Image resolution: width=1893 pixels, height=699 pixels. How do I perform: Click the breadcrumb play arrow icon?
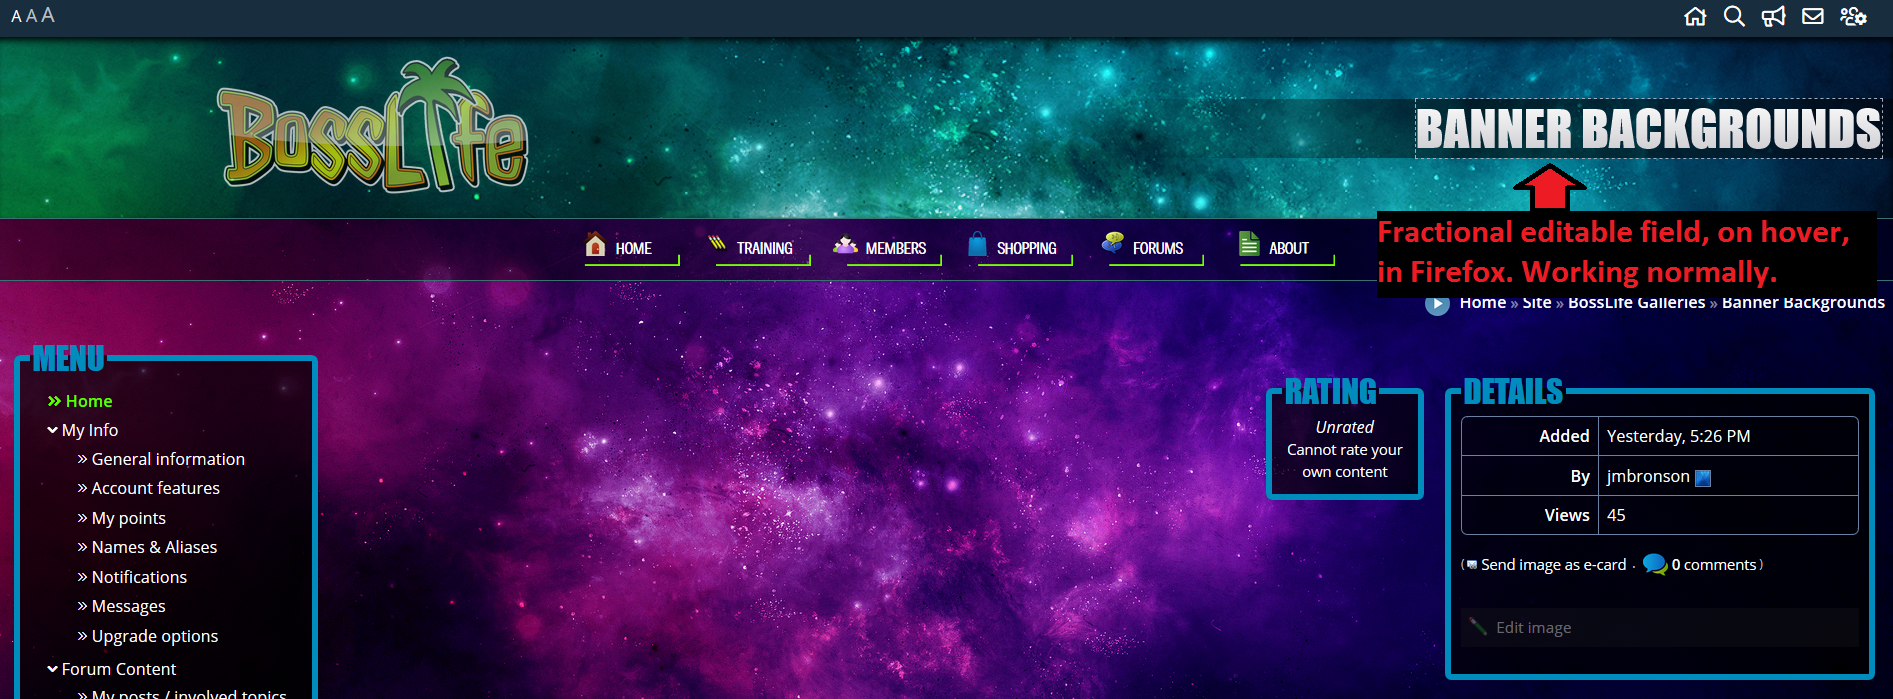click(1437, 303)
